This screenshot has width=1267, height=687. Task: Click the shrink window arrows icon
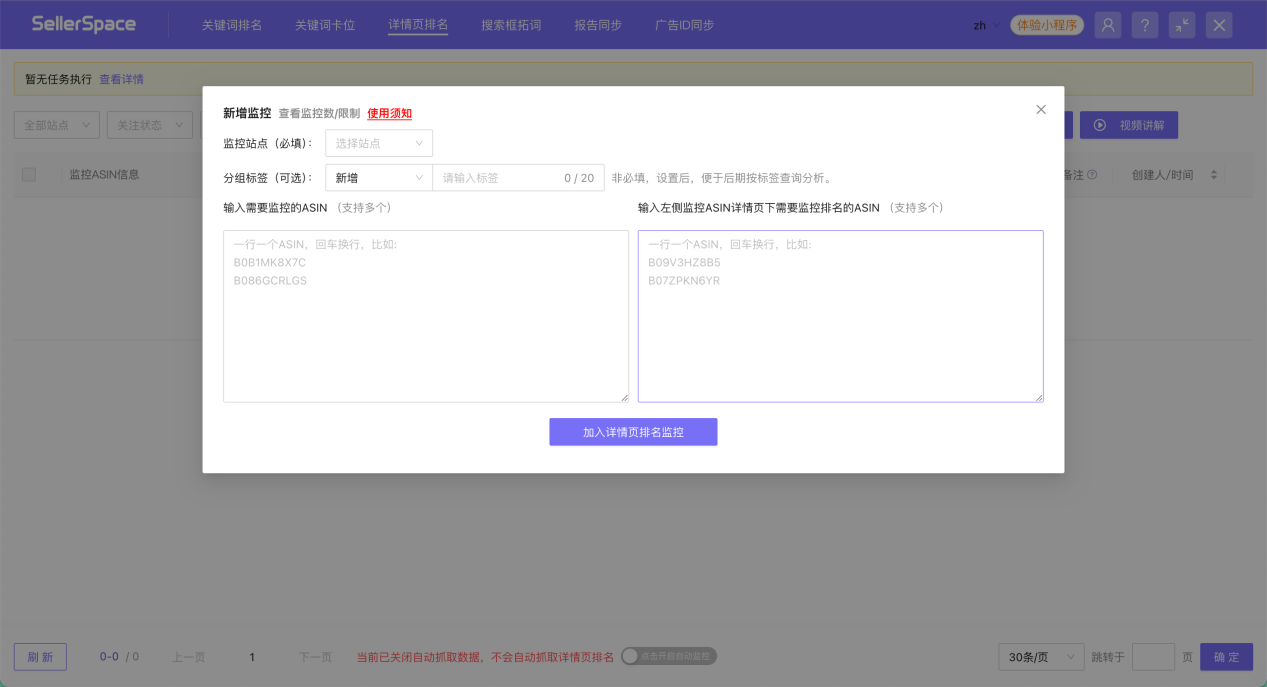pos(1181,24)
